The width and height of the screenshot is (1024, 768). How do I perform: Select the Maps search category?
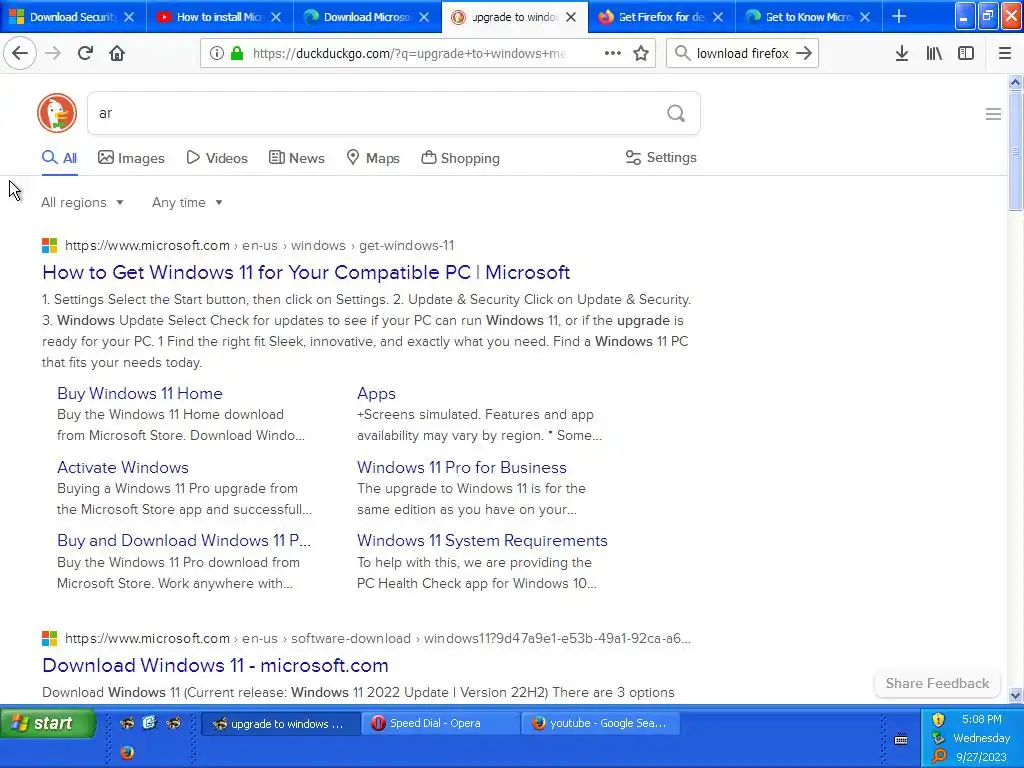tap(373, 158)
